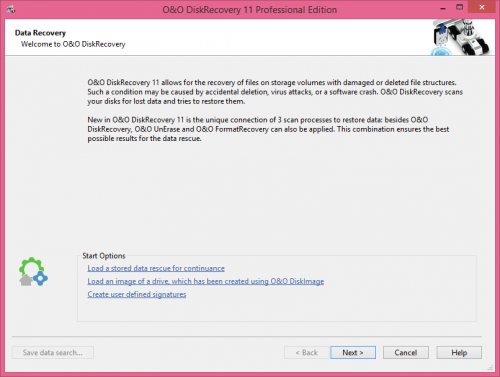Minimize the O&O DiskRecovery window
The width and height of the screenshot is (500, 377).
coord(443,8)
